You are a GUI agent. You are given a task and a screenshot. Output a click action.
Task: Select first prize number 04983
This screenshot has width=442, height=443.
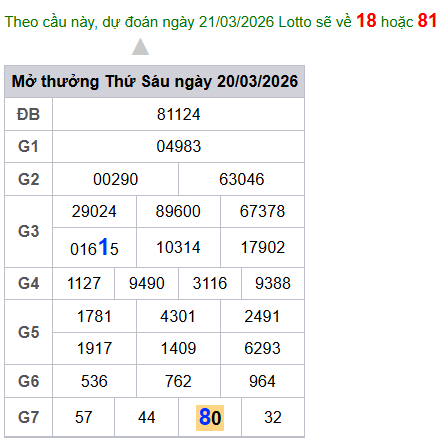coord(179,146)
